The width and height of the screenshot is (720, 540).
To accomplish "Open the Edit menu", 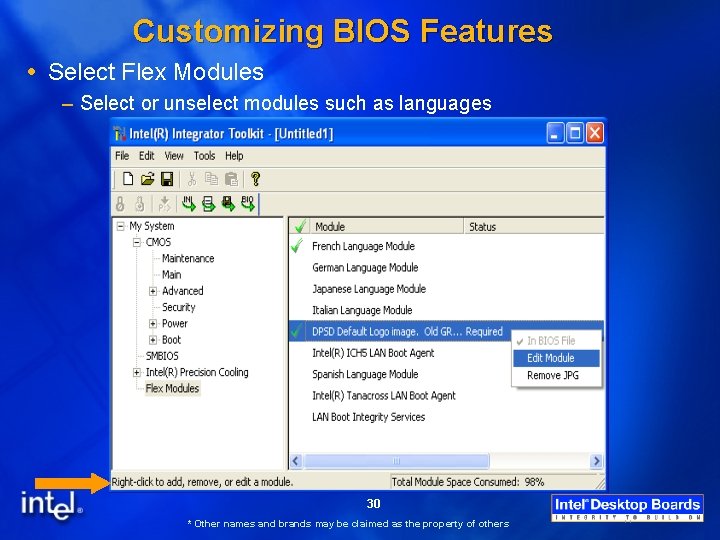I will pos(146,156).
